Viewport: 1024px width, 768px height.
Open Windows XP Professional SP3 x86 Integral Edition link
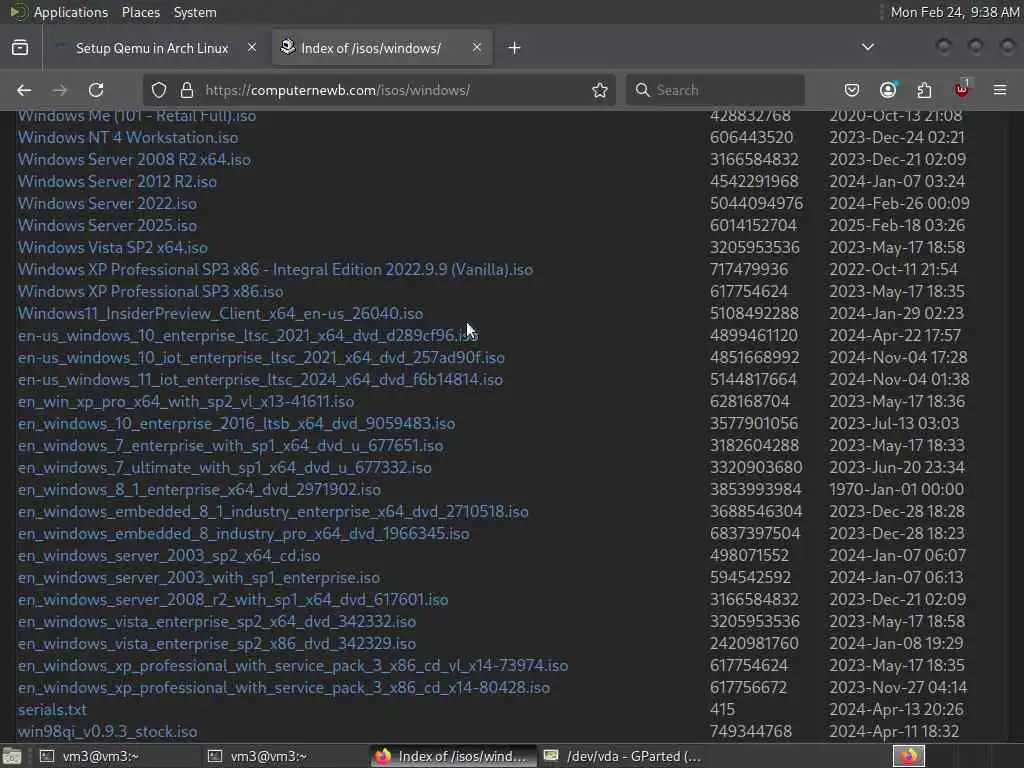pos(275,270)
